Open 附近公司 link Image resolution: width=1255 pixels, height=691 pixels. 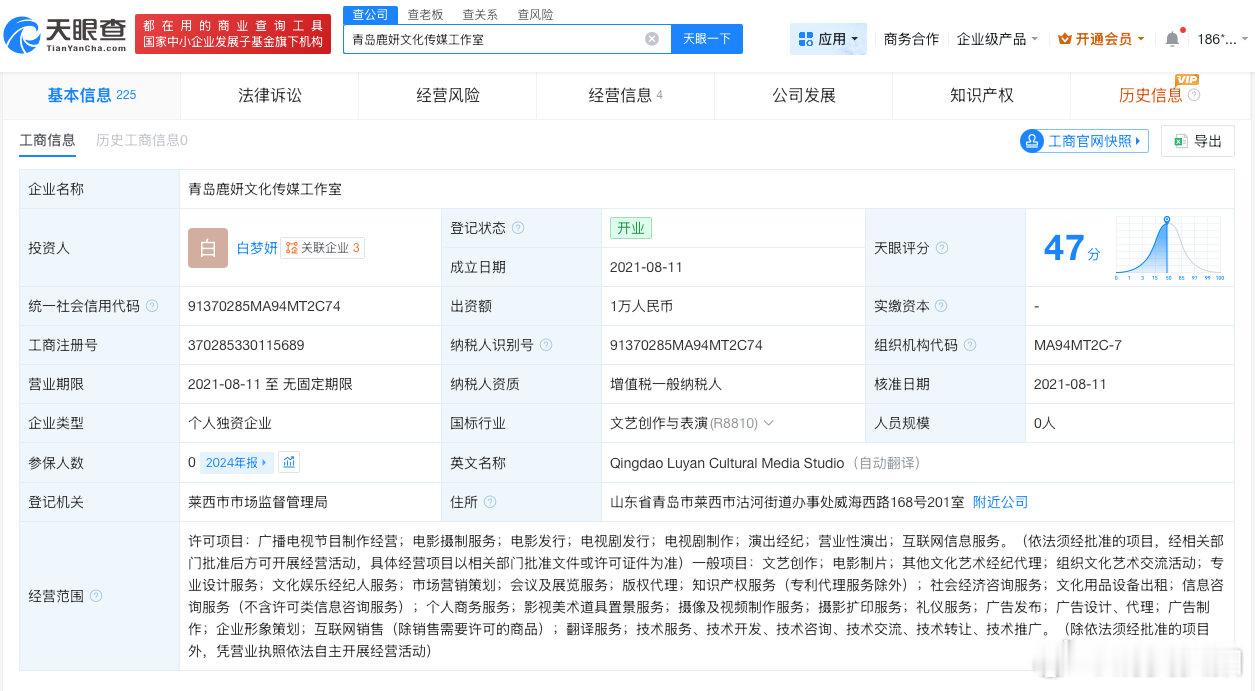pyautogui.click(x=1000, y=502)
